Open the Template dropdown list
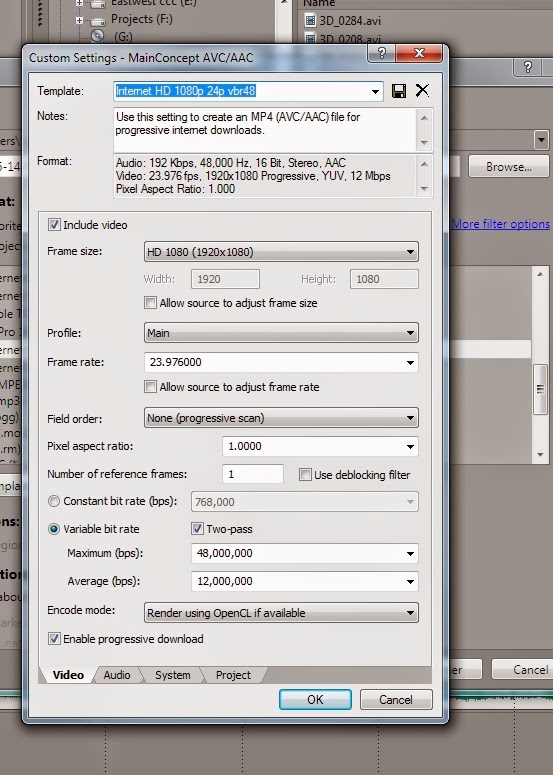This screenshot has width=553, height=775. [375, 91]
